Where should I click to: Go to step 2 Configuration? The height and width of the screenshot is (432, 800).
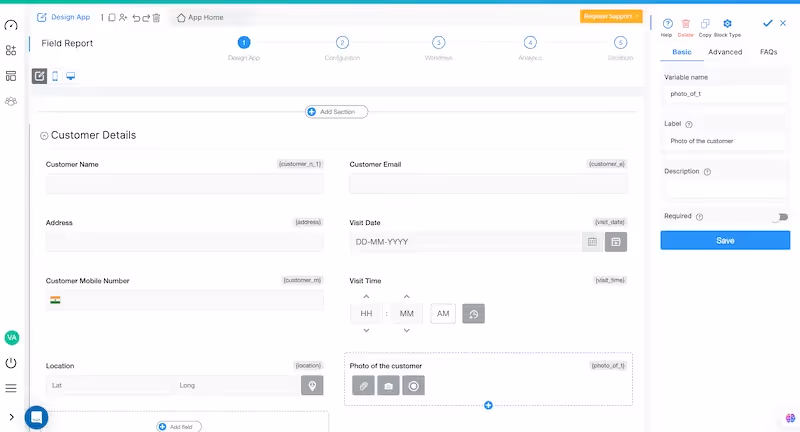(x=342, y=42)
